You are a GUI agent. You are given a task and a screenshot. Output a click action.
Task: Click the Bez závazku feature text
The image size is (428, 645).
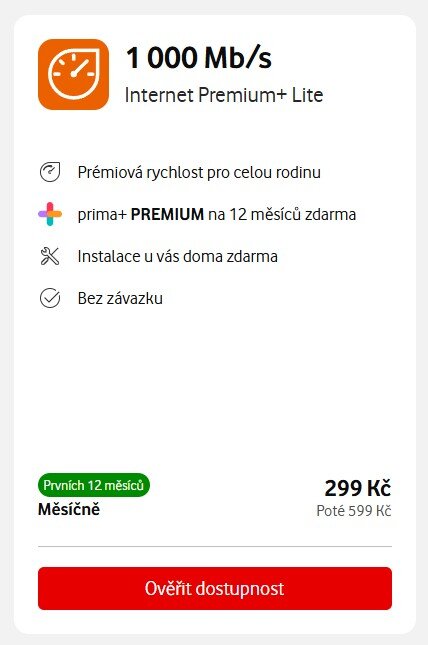(x=120, y=298)
